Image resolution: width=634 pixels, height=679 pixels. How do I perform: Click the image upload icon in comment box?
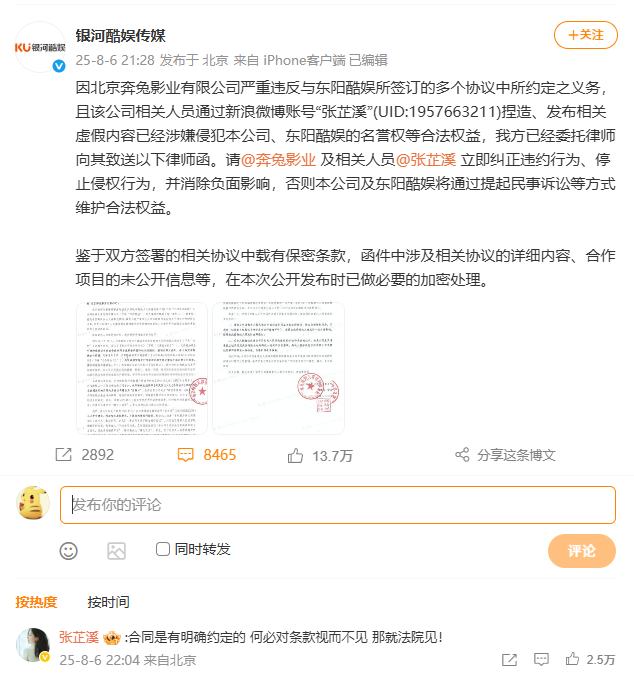[116, 551]
